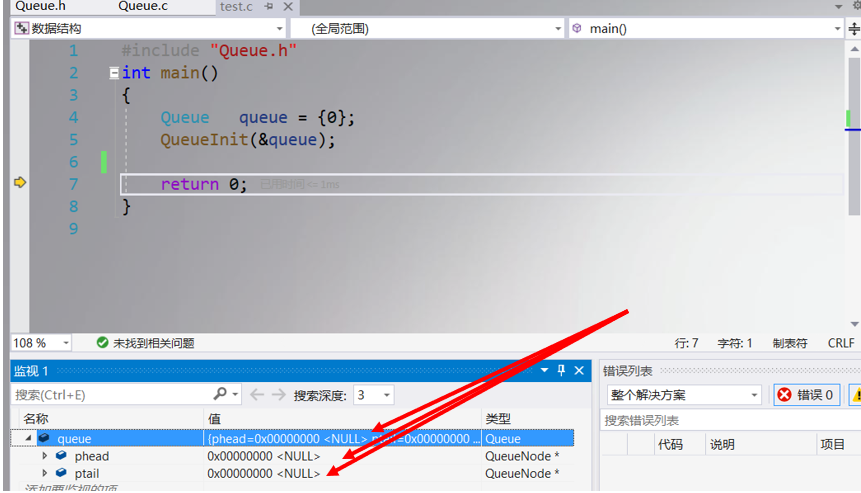Click the yellow current-statement arrow at line 7
Image resolution: width=861 pixels, height=493 pixels.
20,182
